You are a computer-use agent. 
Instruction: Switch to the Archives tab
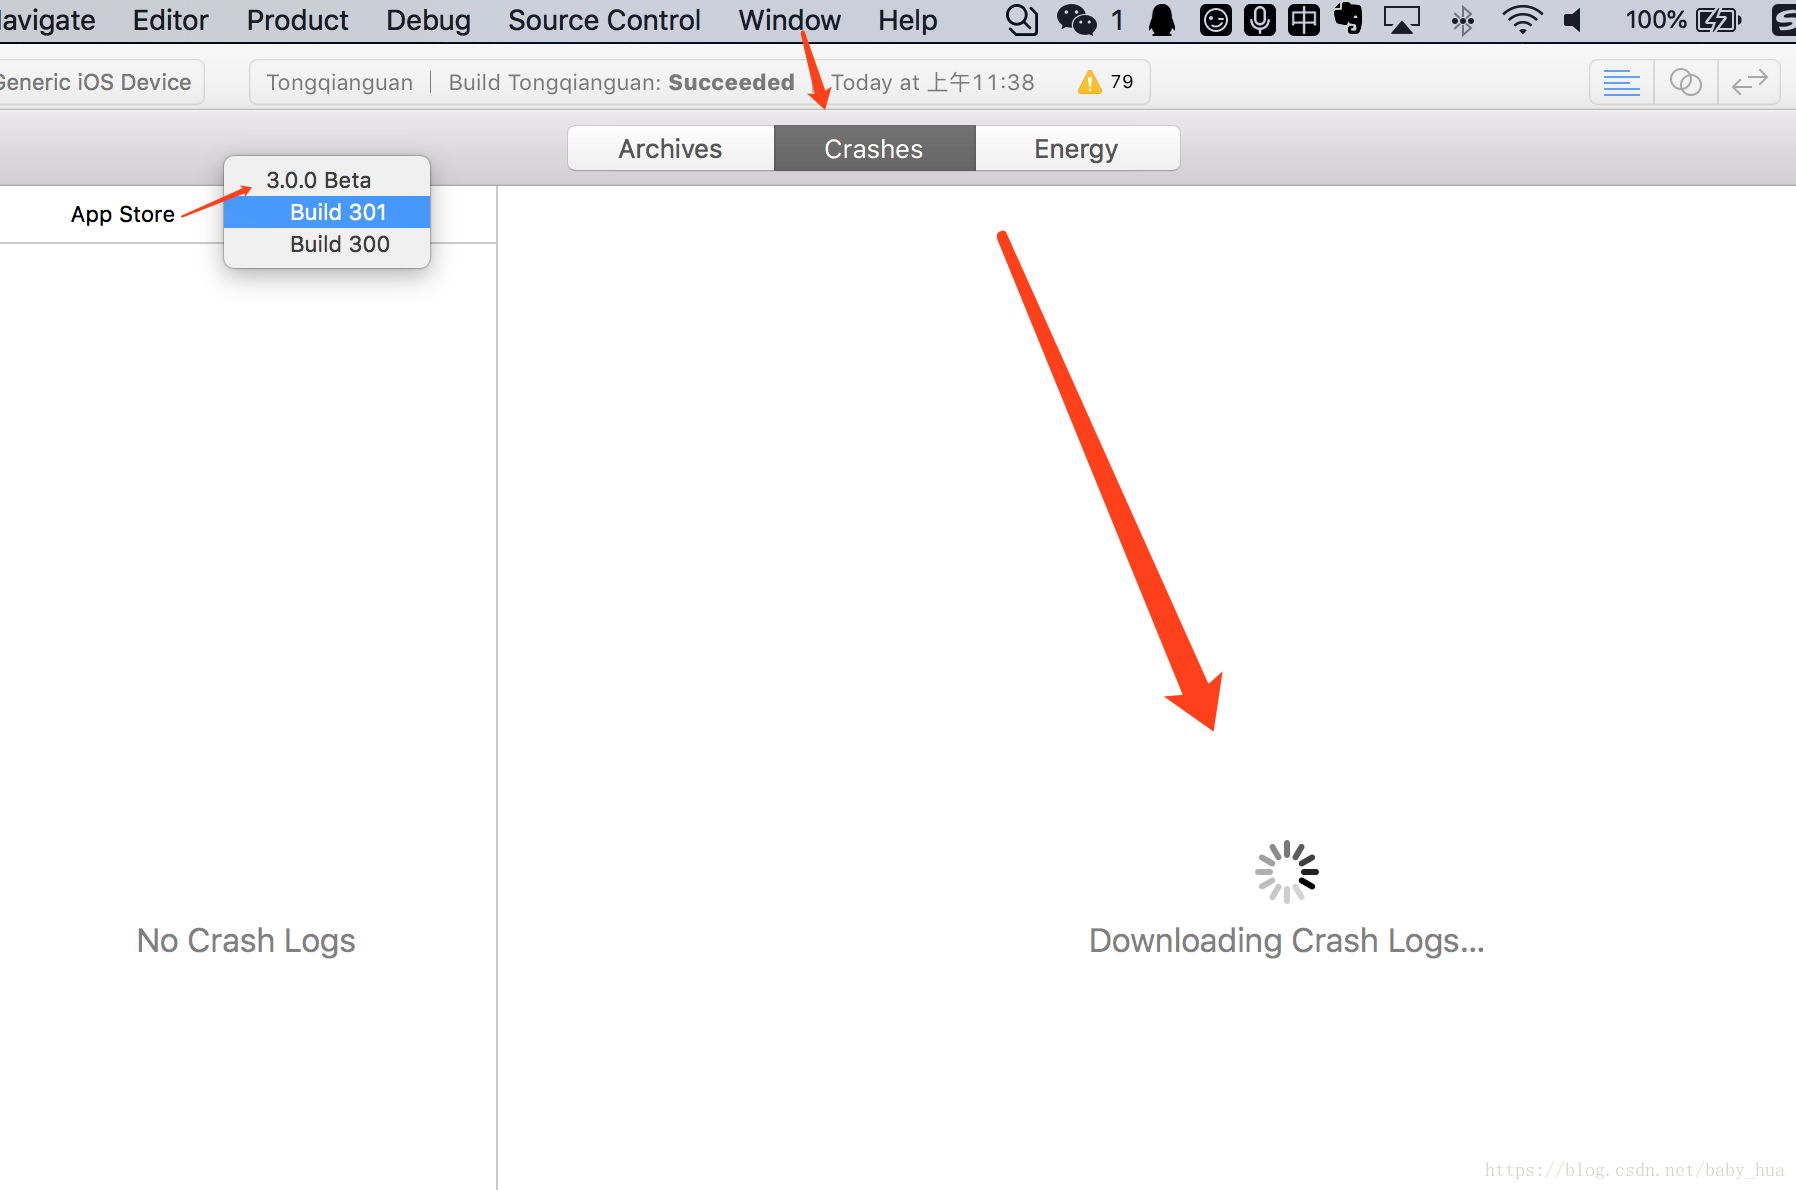point(670,148)
